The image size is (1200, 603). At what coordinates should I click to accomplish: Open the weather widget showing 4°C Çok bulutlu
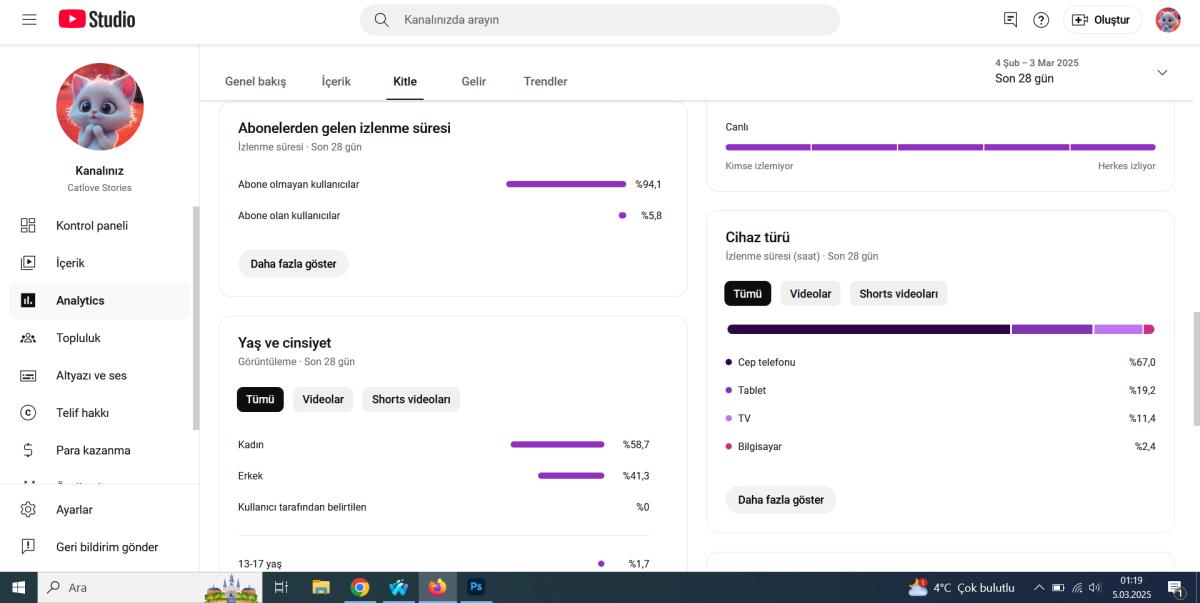coord(961,588)
